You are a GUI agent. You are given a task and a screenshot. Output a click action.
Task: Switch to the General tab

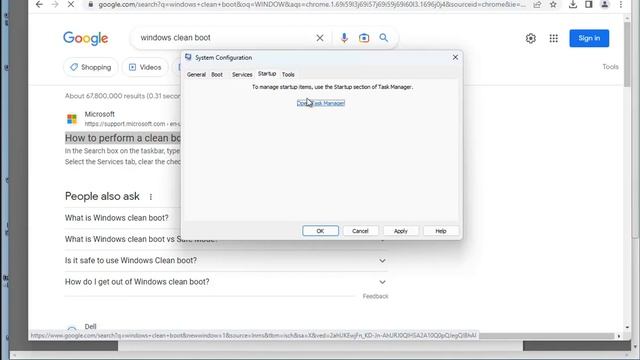click(196, 75)
